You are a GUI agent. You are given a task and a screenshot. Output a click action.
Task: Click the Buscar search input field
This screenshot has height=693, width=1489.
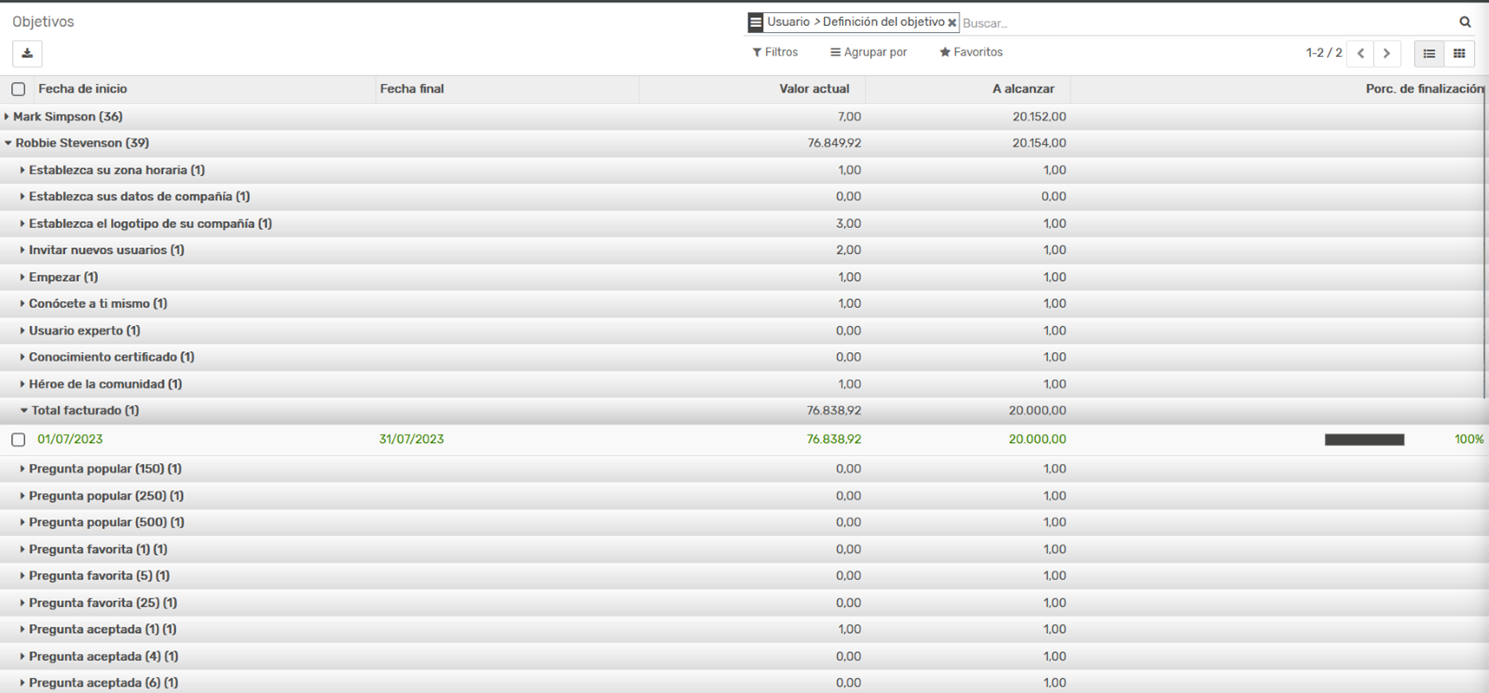pos(1200,23)
